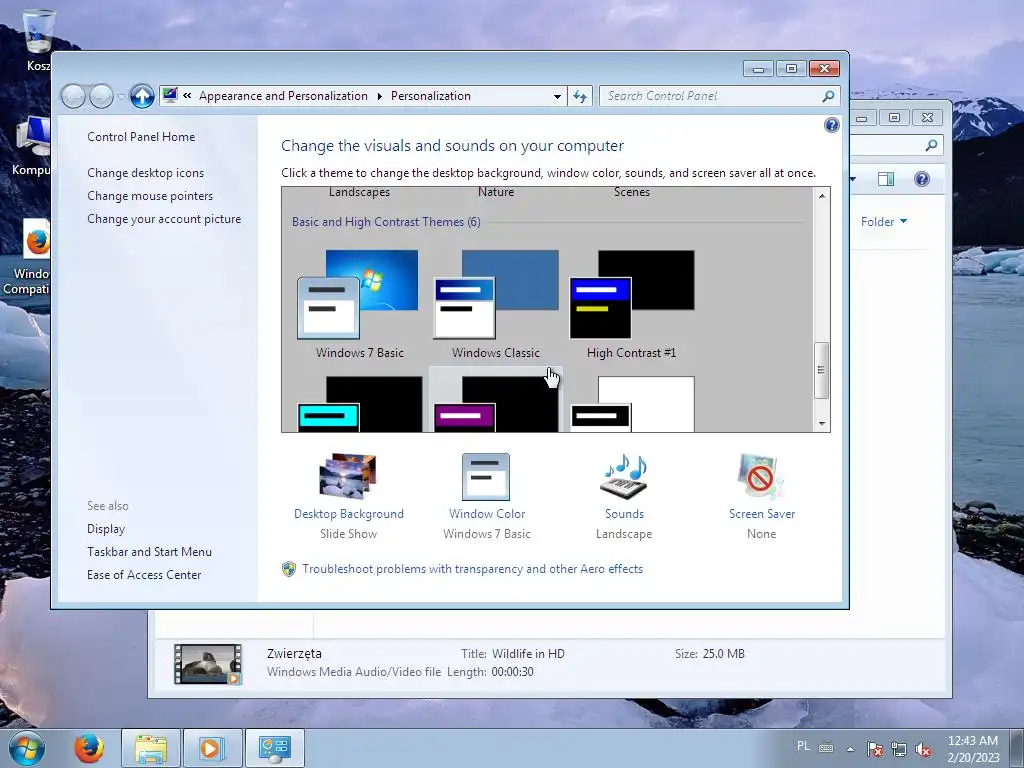1024x768 pixels.
Task: Open Troubleshoot problems with transparency link
Action: coord(472,569)
